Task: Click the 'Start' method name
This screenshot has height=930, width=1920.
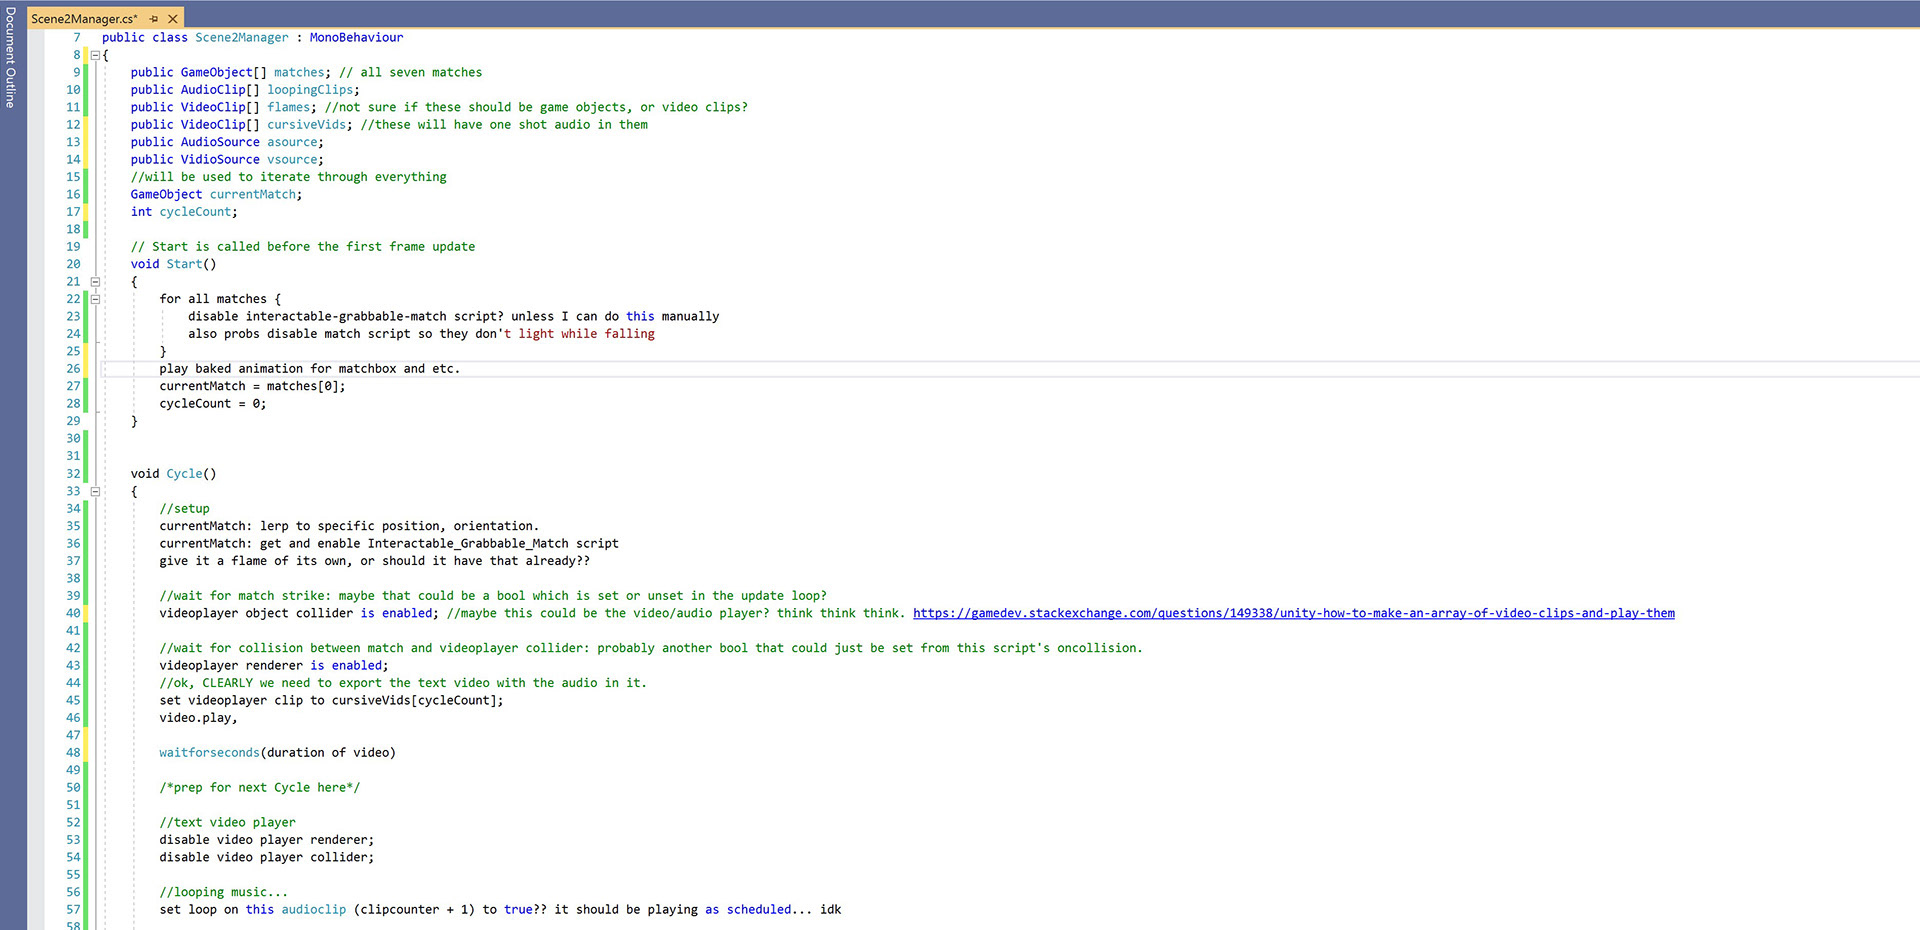Action: [184, 264]
